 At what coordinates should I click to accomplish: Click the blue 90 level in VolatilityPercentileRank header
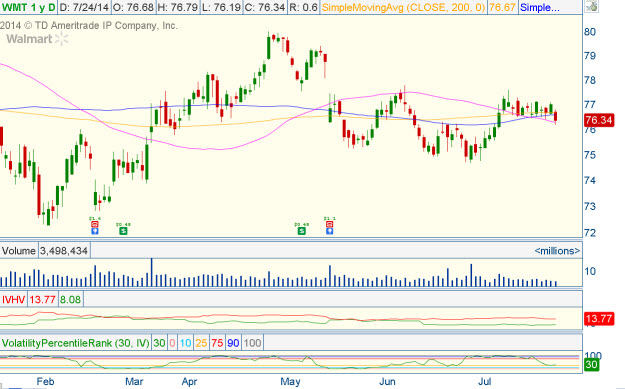[233, 343]
